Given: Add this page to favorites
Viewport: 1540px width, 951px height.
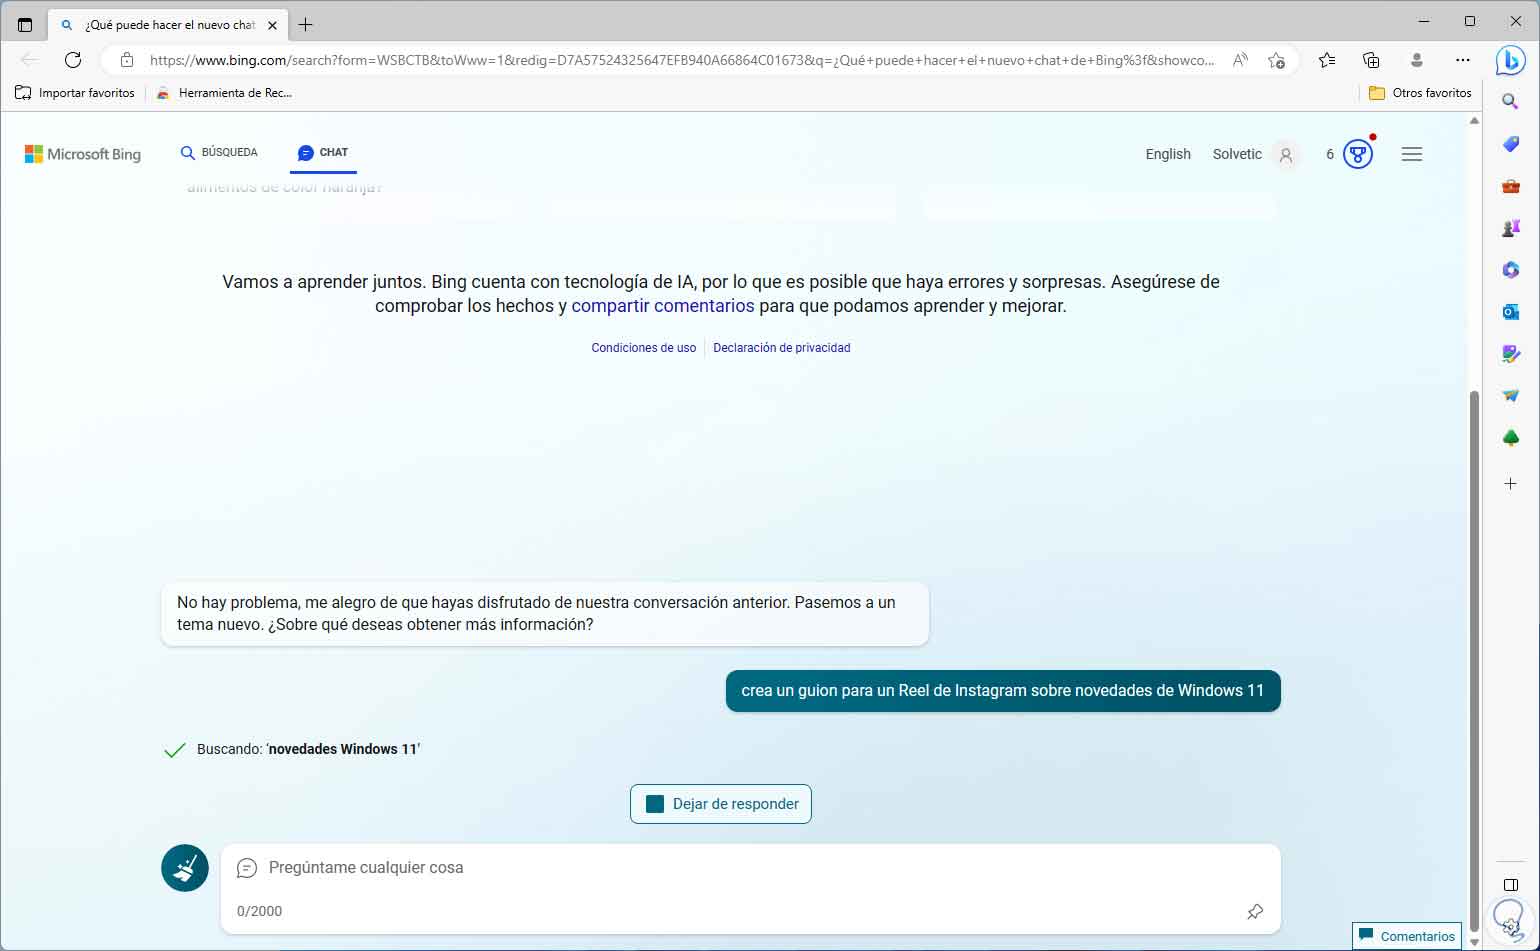Looking at the screenshot, I should [1276, 60].
